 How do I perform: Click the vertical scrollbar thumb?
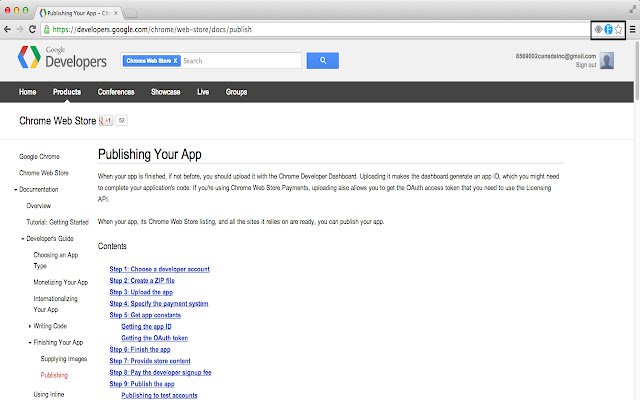(x=637, y=69)
